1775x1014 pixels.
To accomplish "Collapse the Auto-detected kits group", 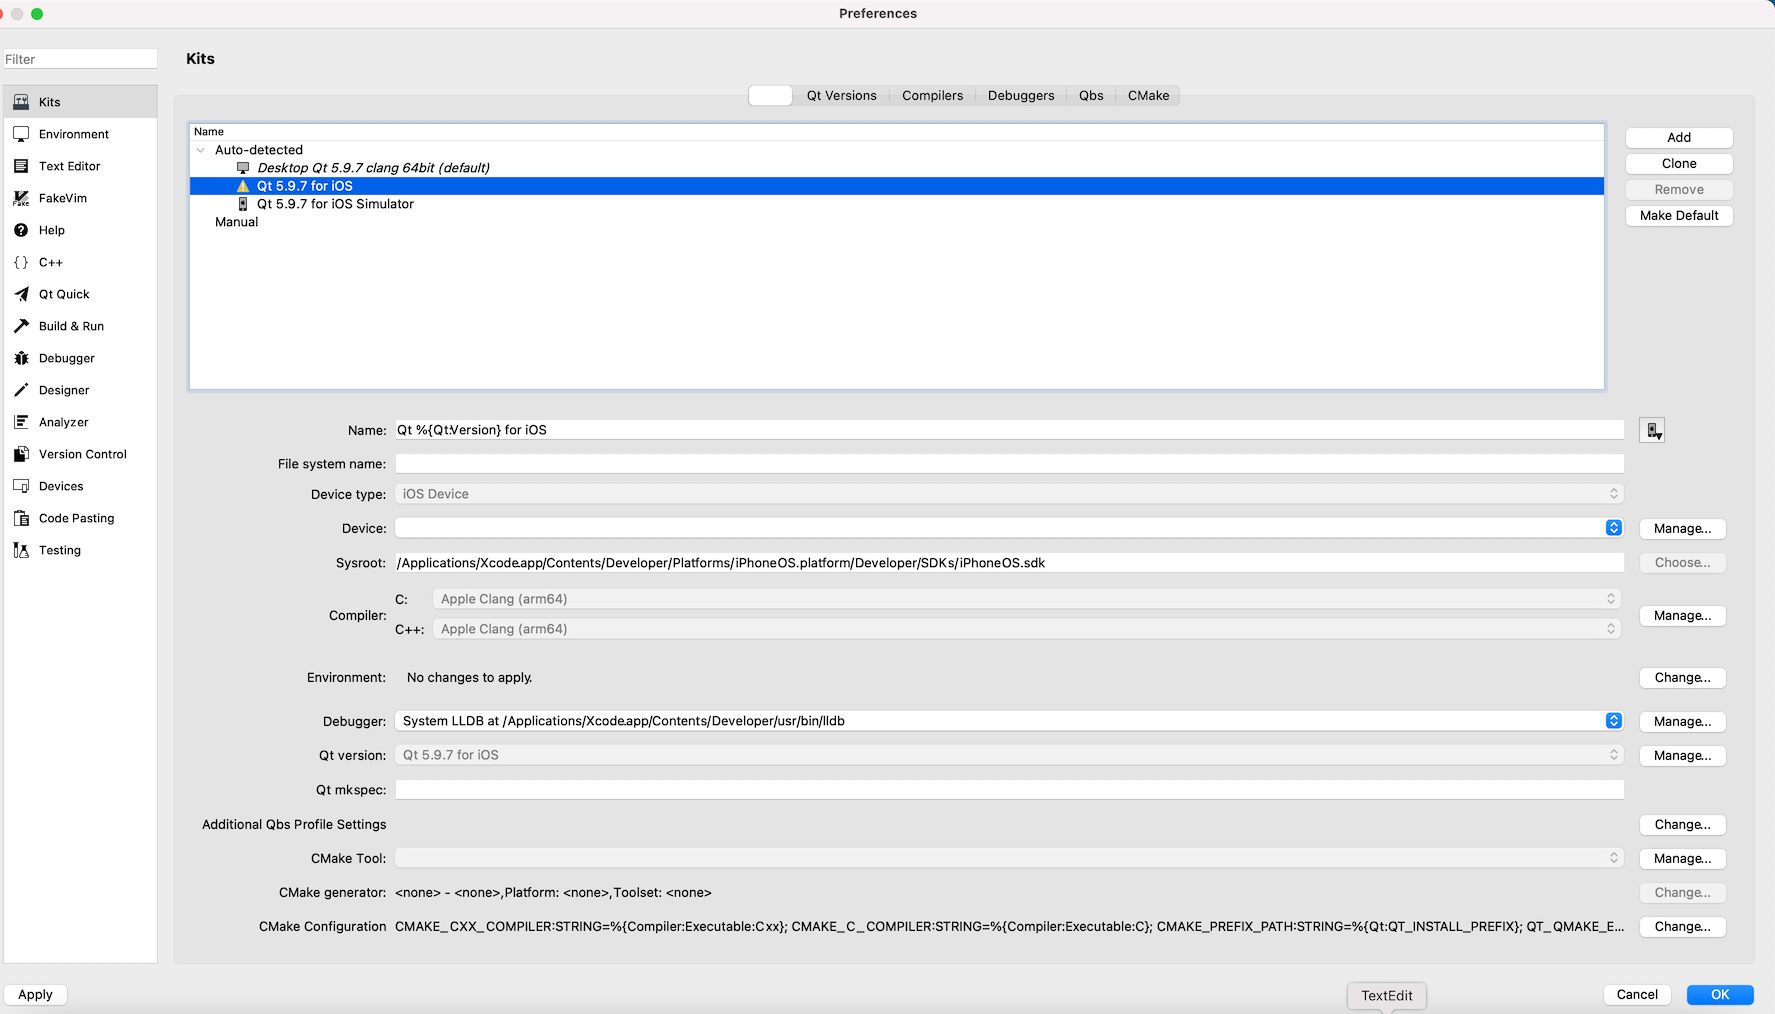I will pos(201,150).
